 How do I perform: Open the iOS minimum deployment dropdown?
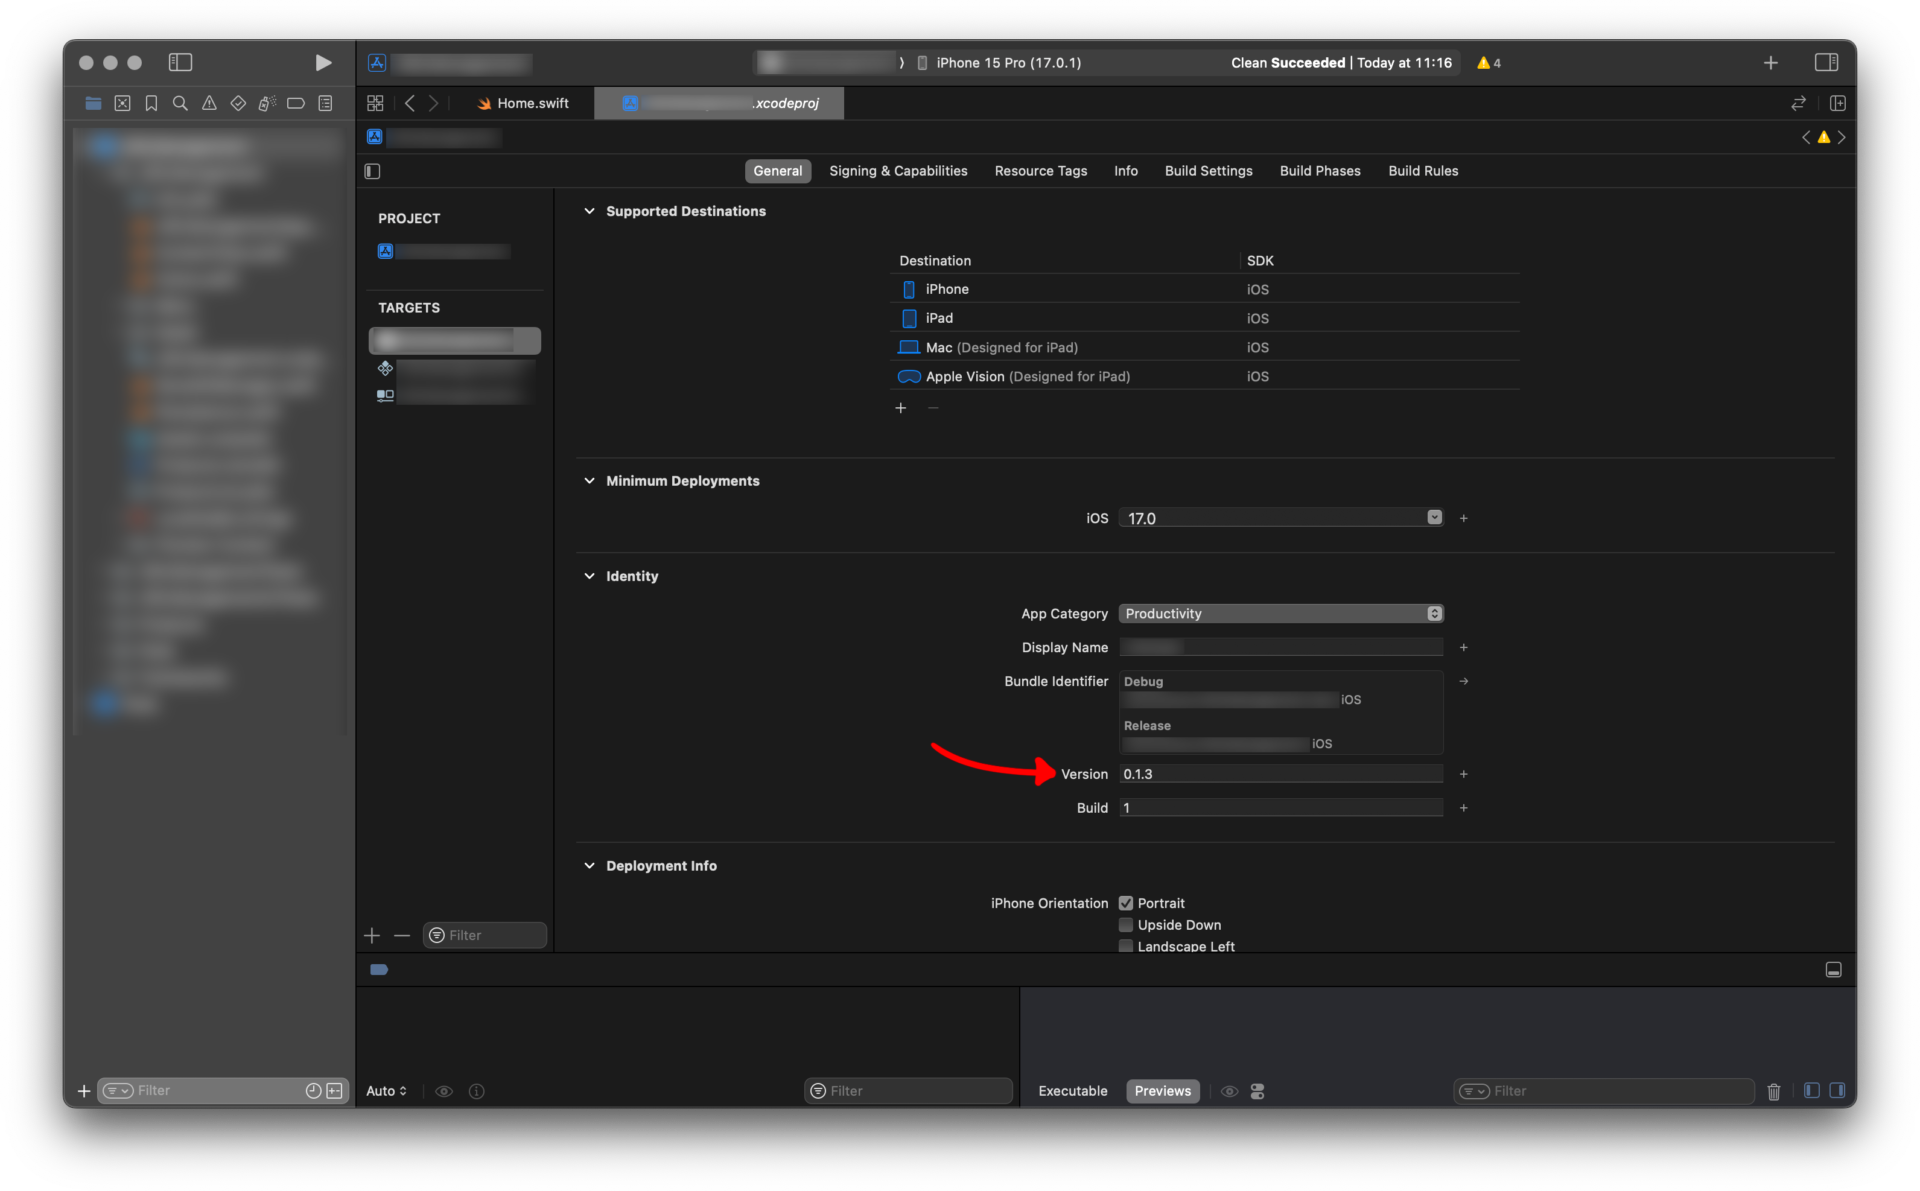tap(1281, 518)
